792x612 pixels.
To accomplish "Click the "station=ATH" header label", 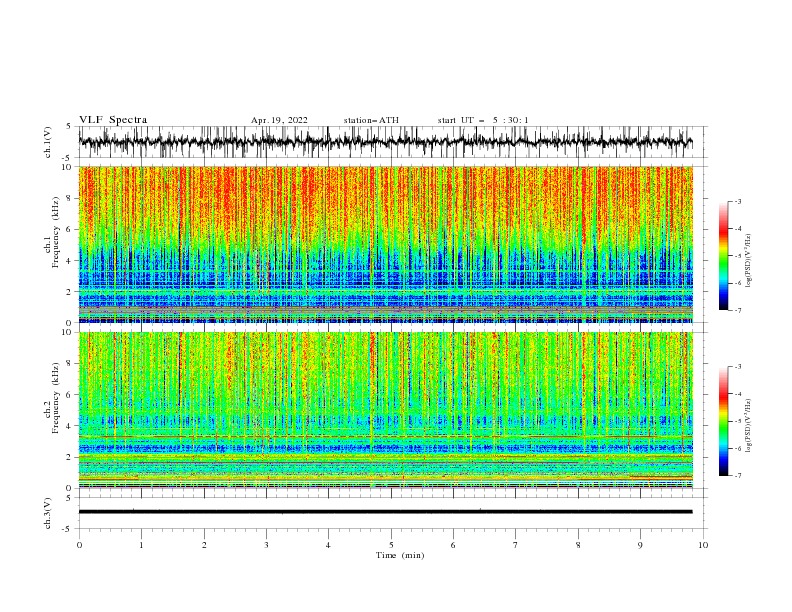I will [371, 120].
